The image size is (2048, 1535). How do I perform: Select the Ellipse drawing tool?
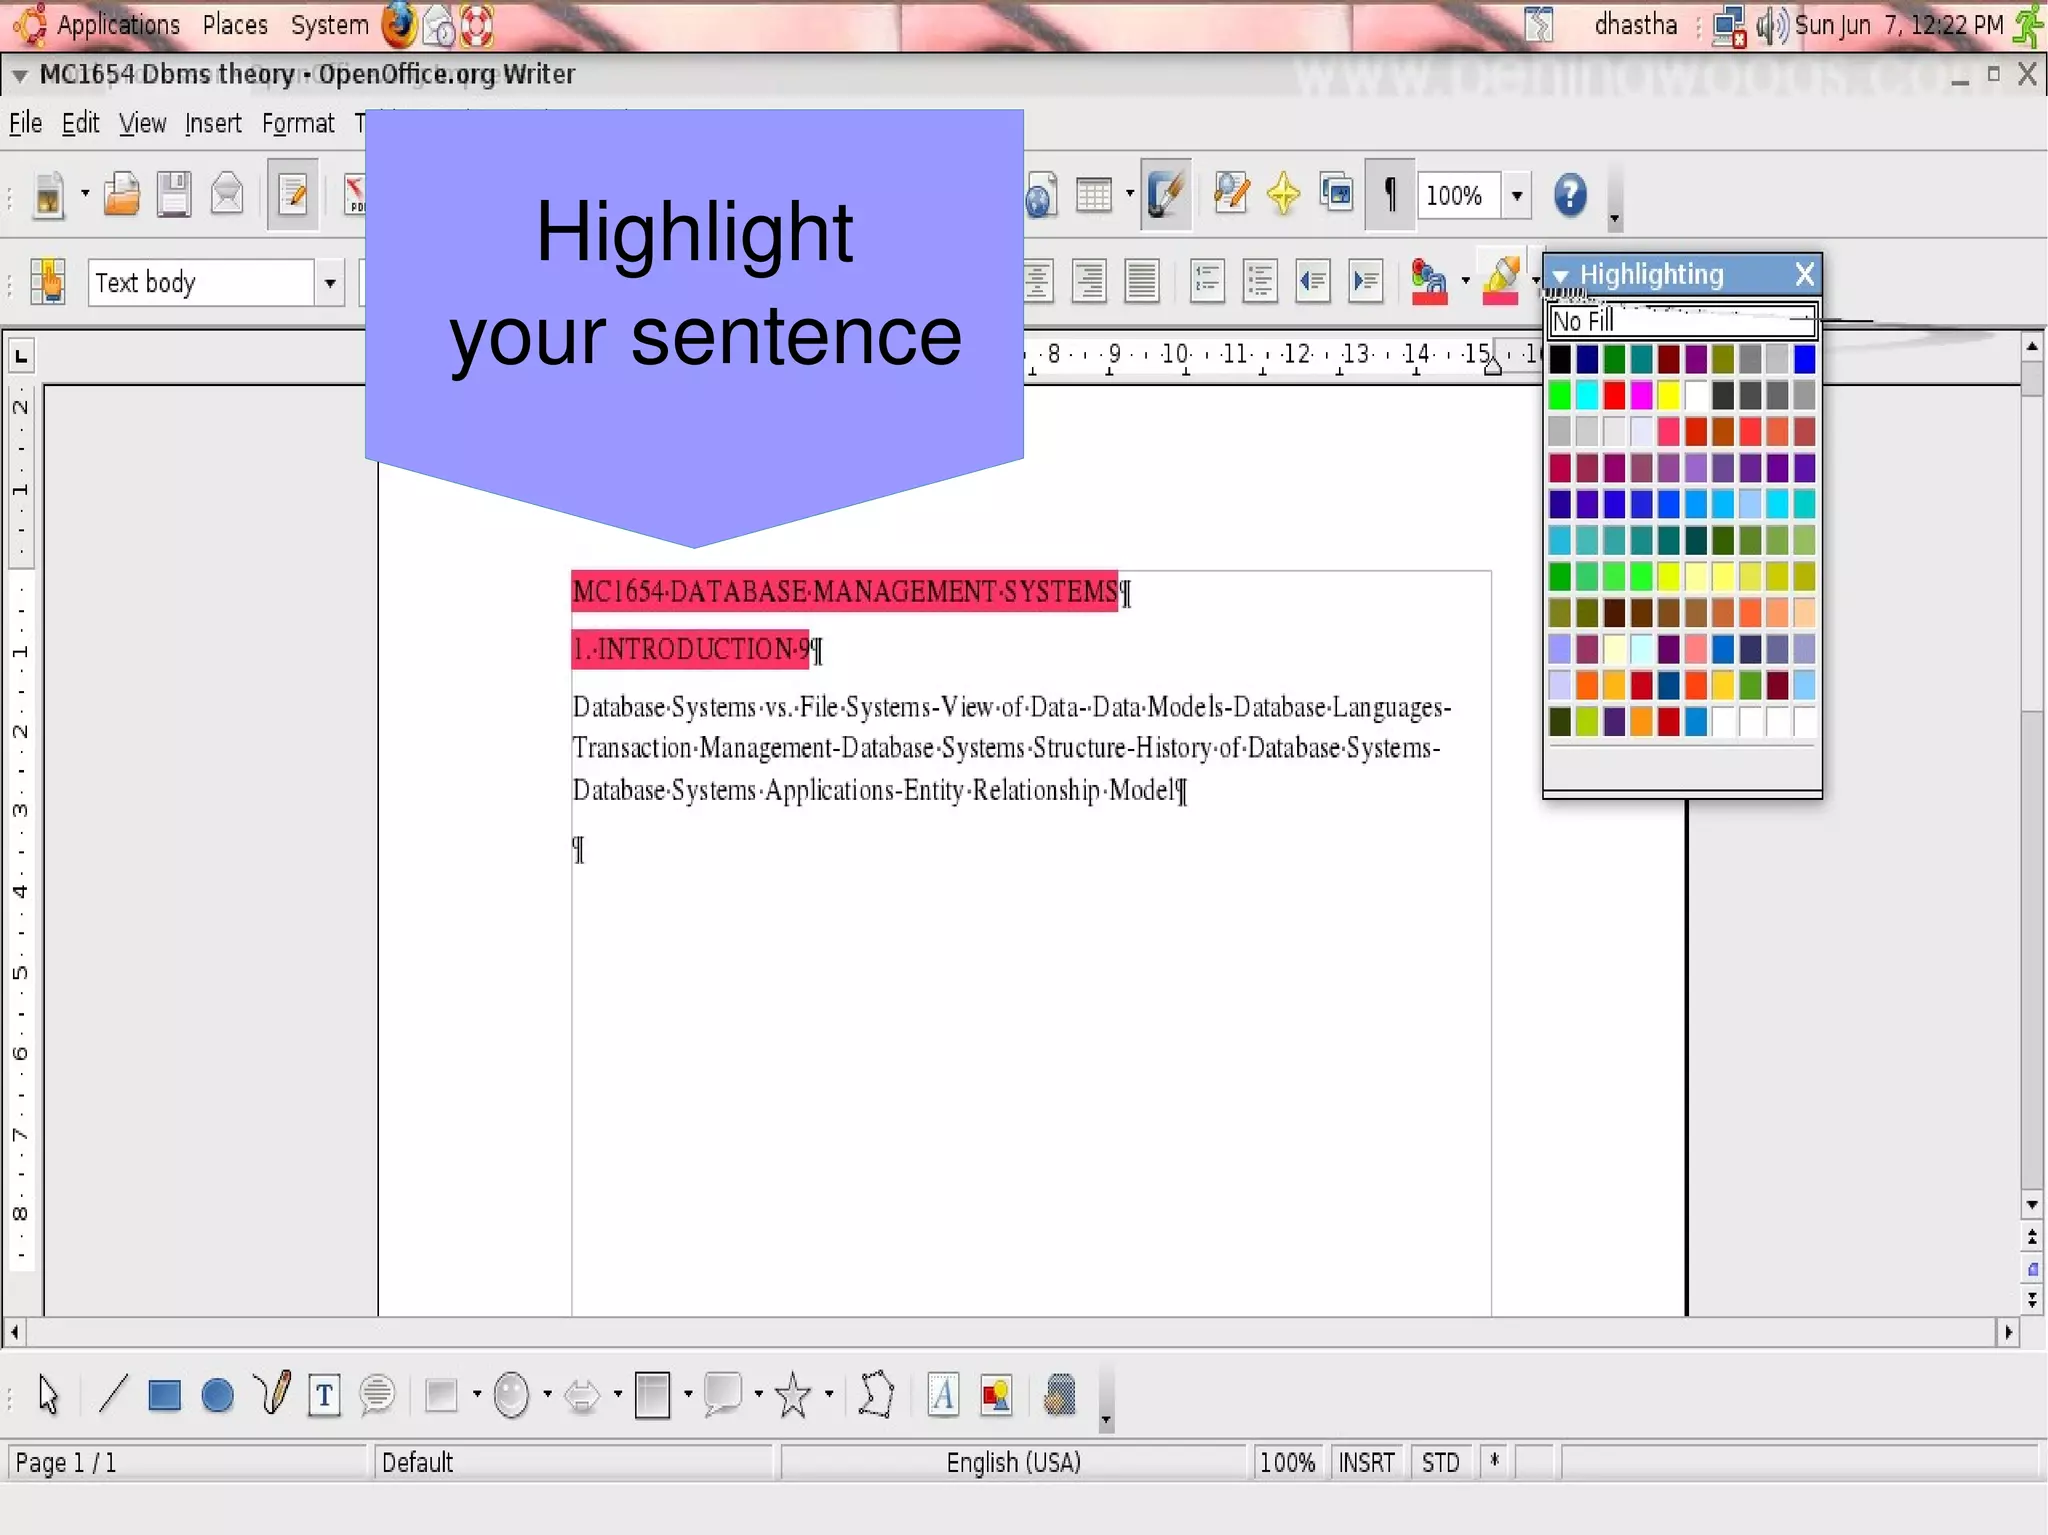point(217,1394)
